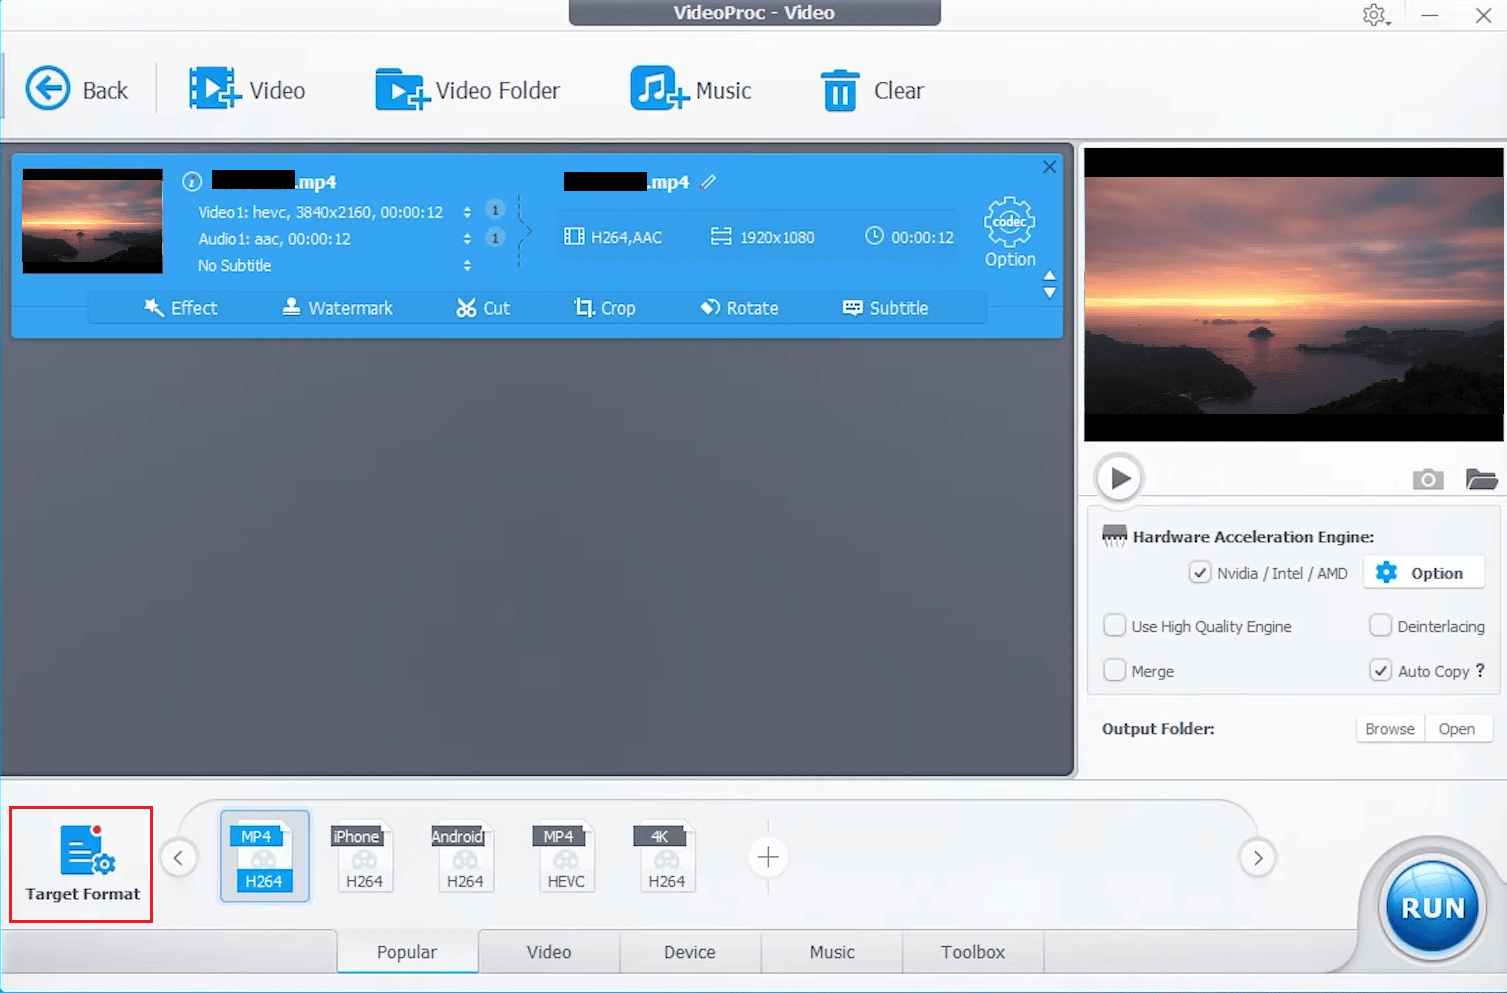The image size is (1507, 993).
Task: Select MP4 H264 format preset
Action: pyautogui.click(x=264, y=857)
